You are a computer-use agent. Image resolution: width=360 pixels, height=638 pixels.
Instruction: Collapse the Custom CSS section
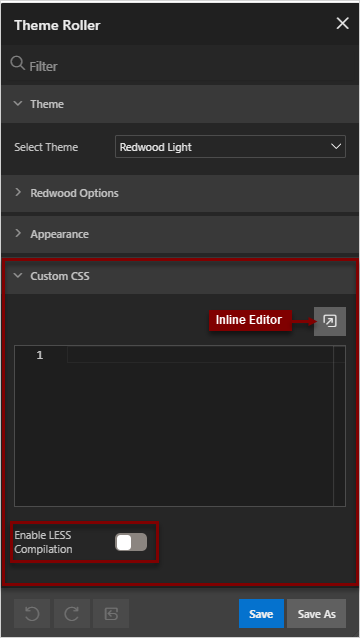click(179, 277)
